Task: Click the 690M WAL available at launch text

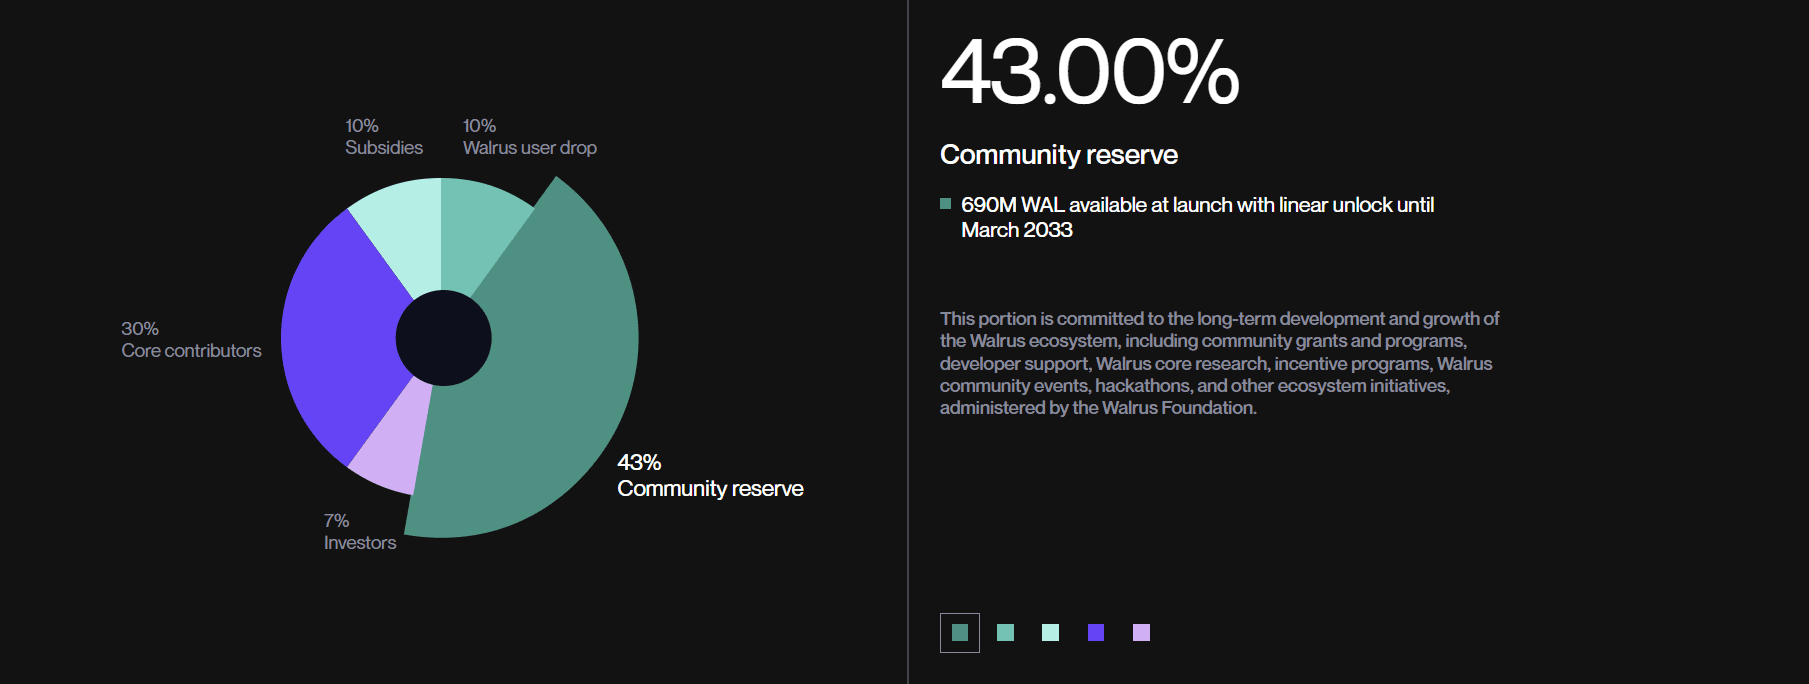Action: (x=1197, y=217)
